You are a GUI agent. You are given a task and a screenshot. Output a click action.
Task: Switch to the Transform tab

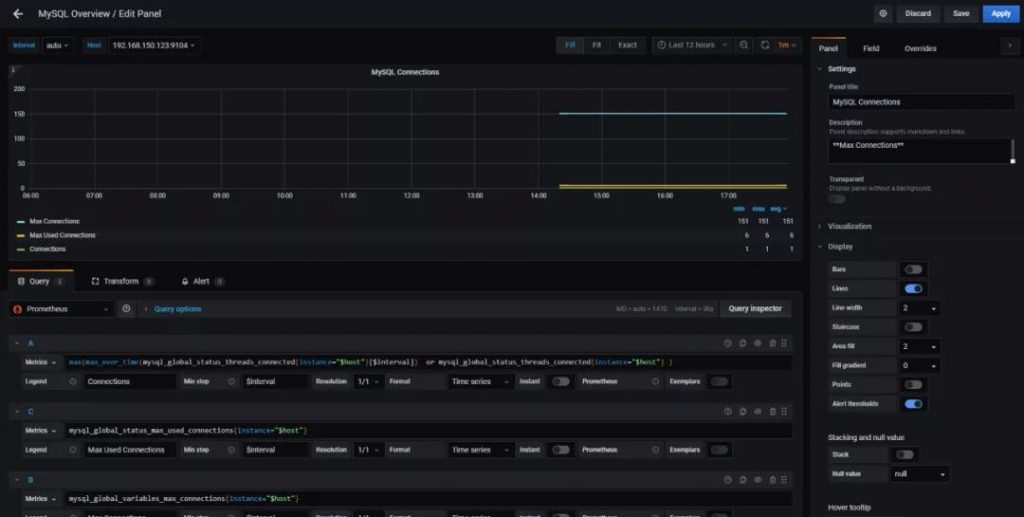(x=122, y=281)
